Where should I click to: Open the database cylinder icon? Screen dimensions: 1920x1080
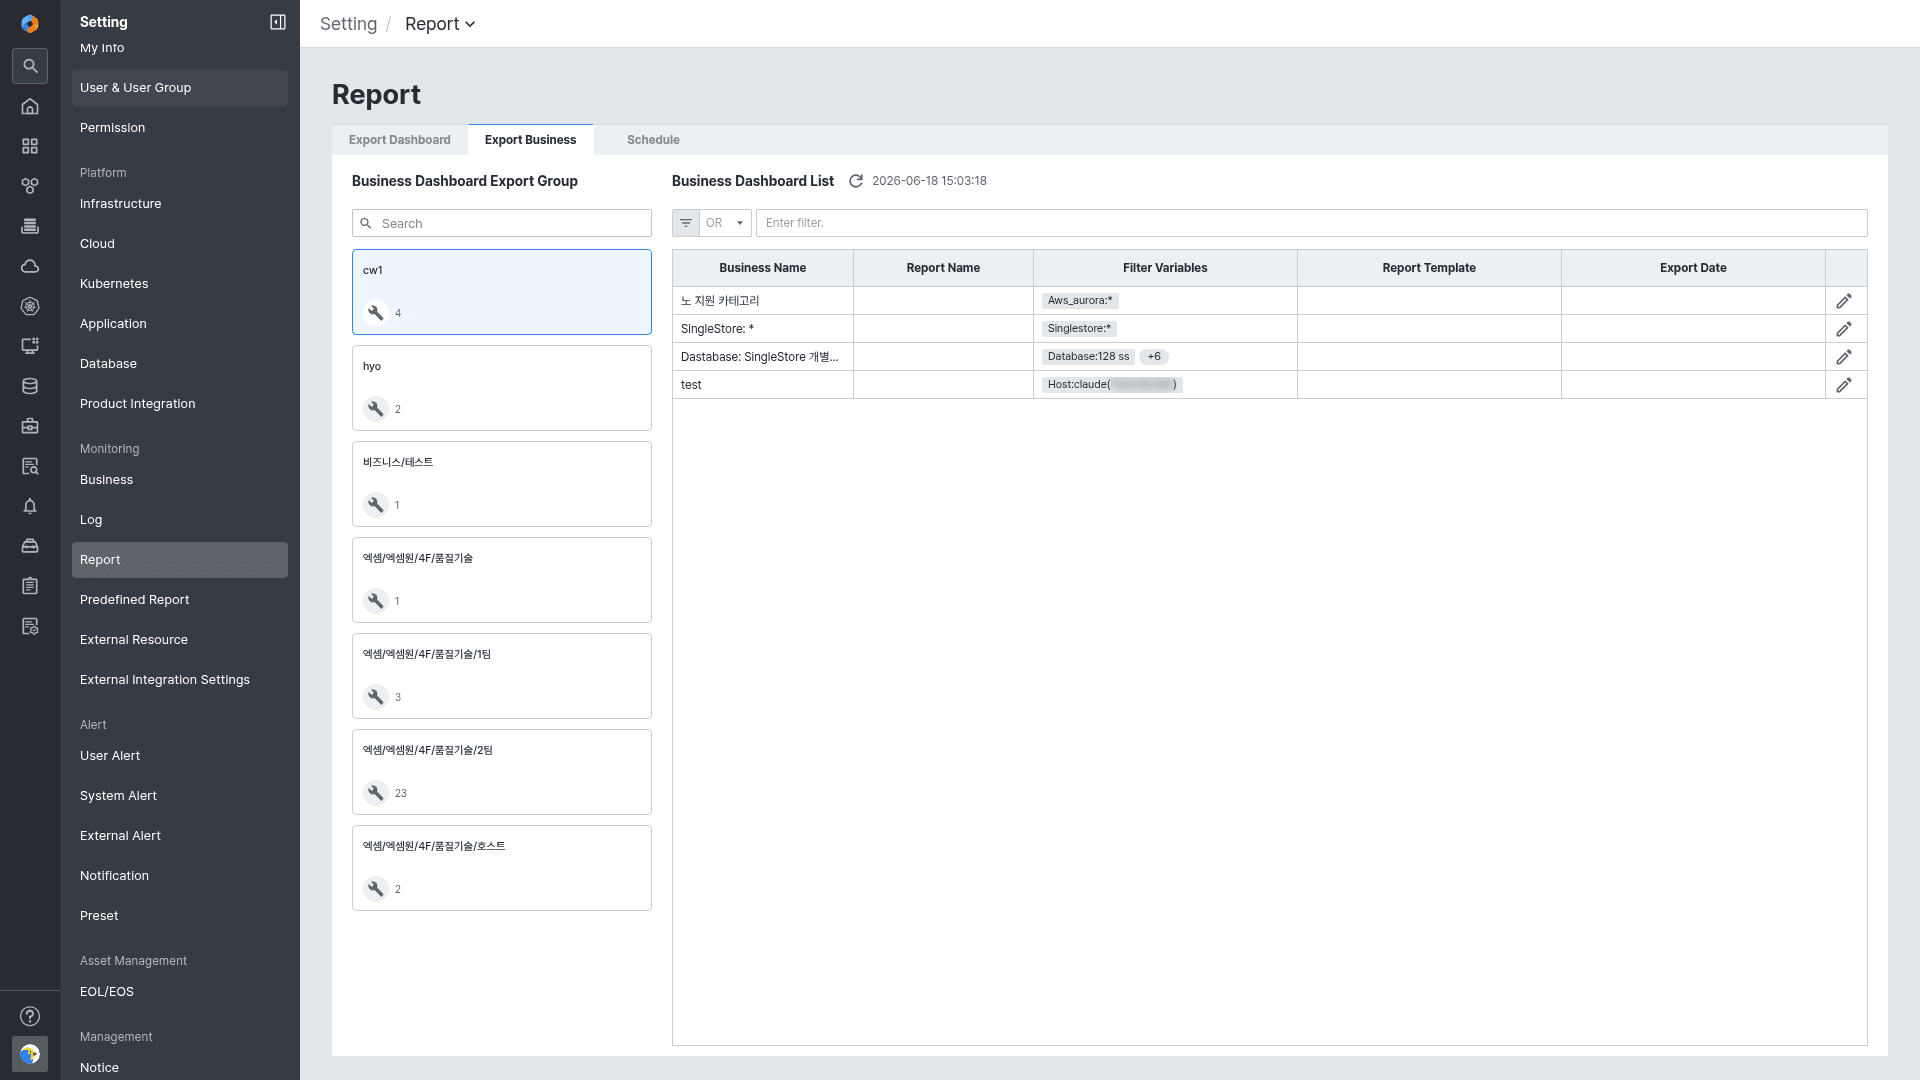point(30,386)
